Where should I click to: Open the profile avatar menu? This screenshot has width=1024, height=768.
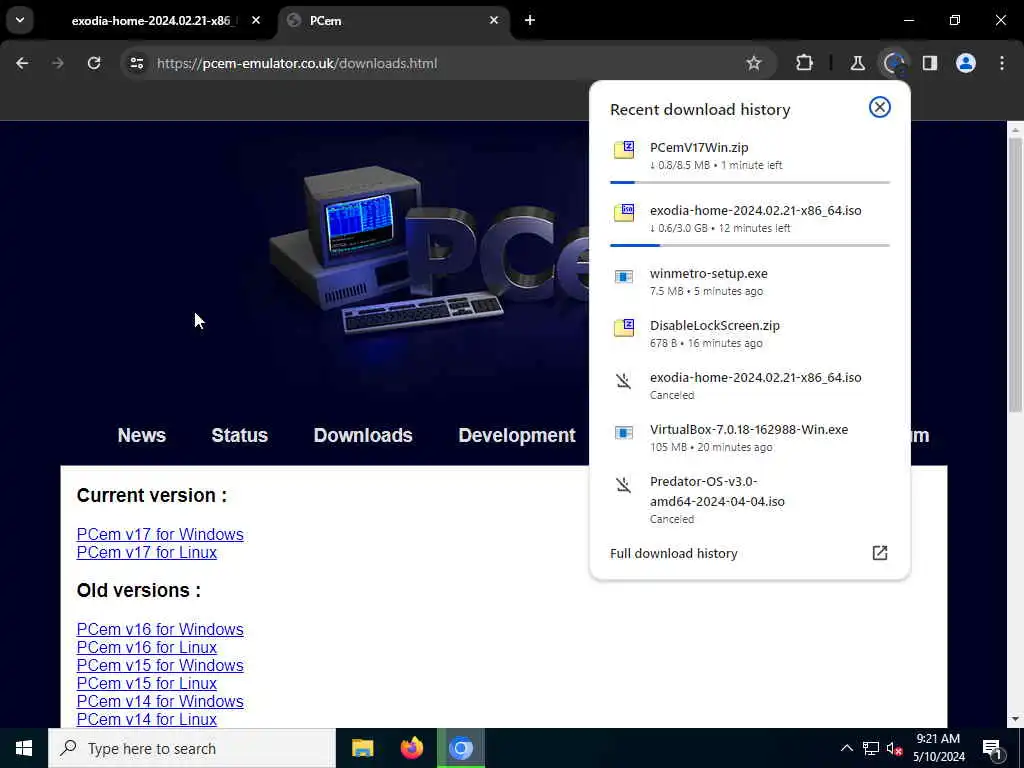point(966,63)
